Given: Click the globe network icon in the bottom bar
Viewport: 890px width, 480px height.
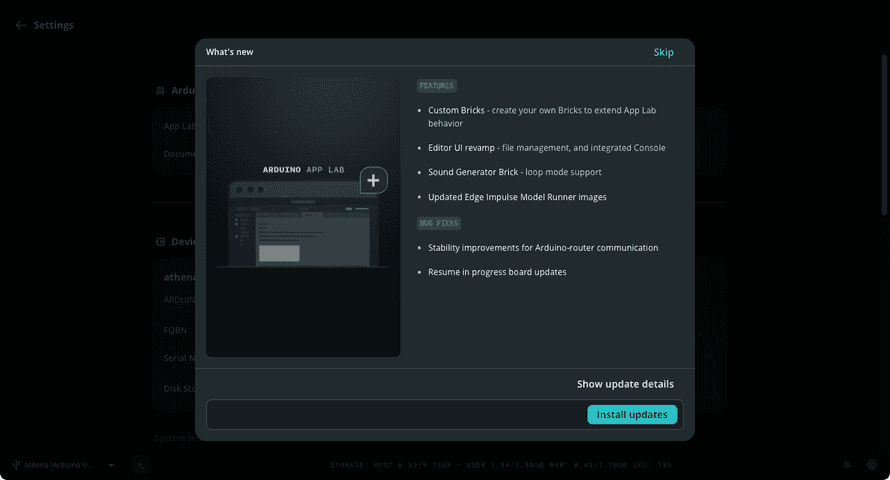Looking at the screenshot, I should [872, 465].
